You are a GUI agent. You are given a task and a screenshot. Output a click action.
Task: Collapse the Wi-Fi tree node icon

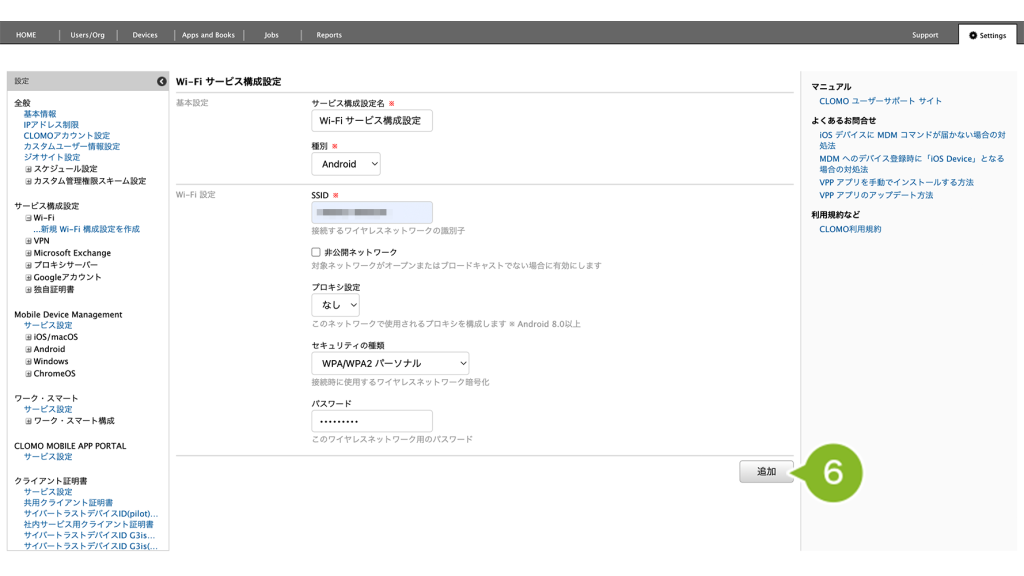[x=29, y=218]
